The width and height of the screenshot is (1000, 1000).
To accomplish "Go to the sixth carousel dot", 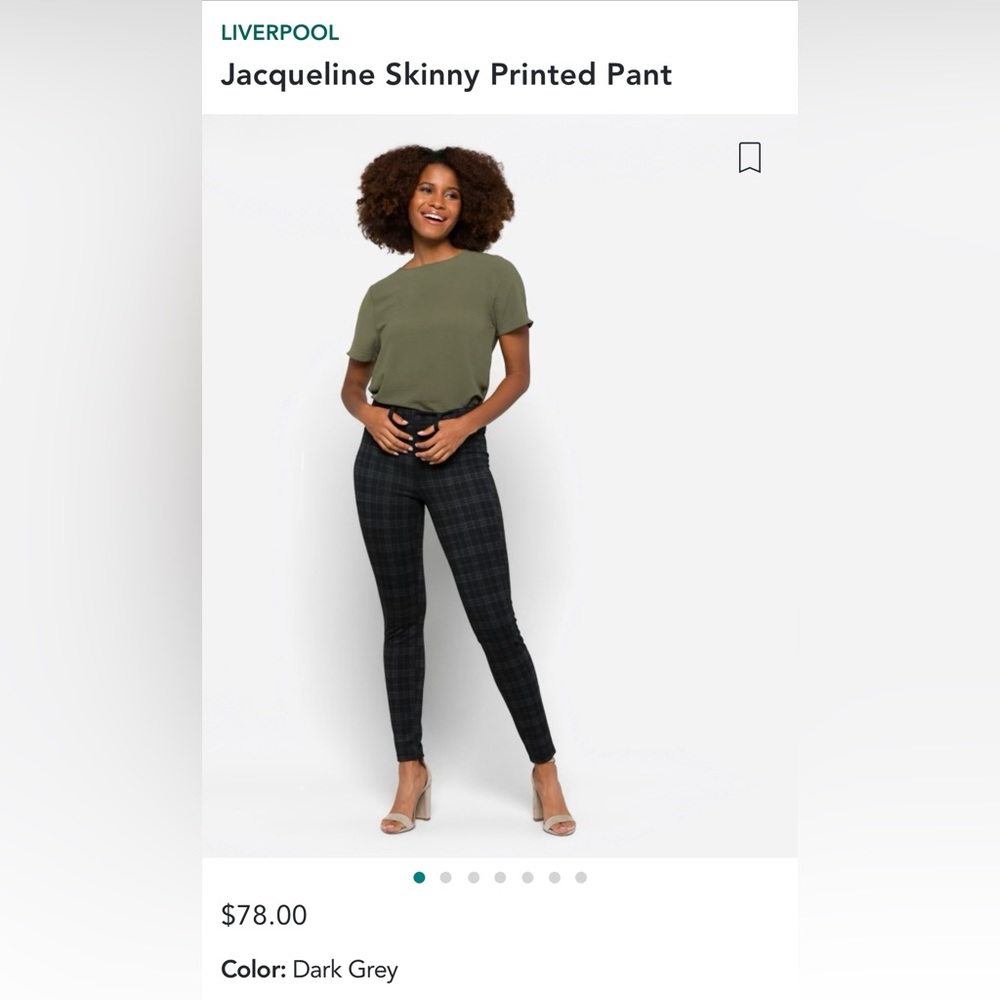I will click(x=554, y=877).
